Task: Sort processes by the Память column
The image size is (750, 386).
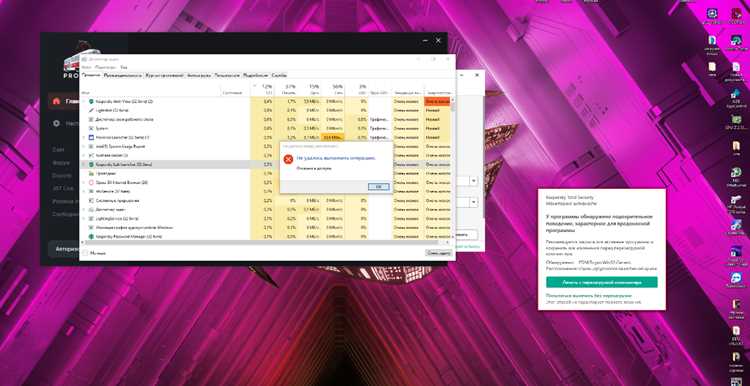Action: [x=287, y=89]
